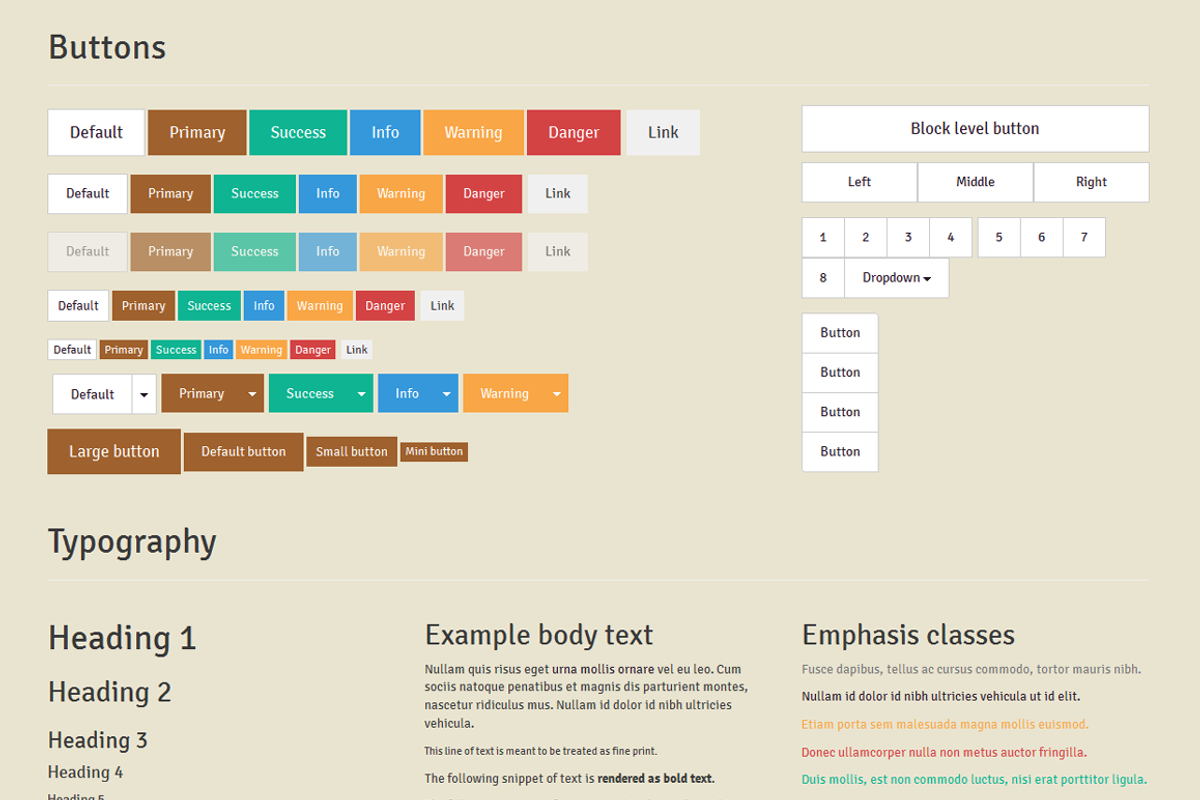
Task: Open the caret on the split Warning button
Action: point(556,394)
